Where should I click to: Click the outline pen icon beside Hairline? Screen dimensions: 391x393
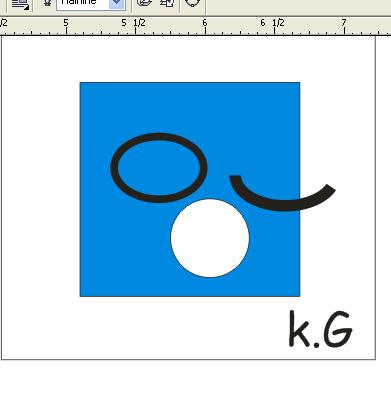pyautogui.click(x=47, y=3)
